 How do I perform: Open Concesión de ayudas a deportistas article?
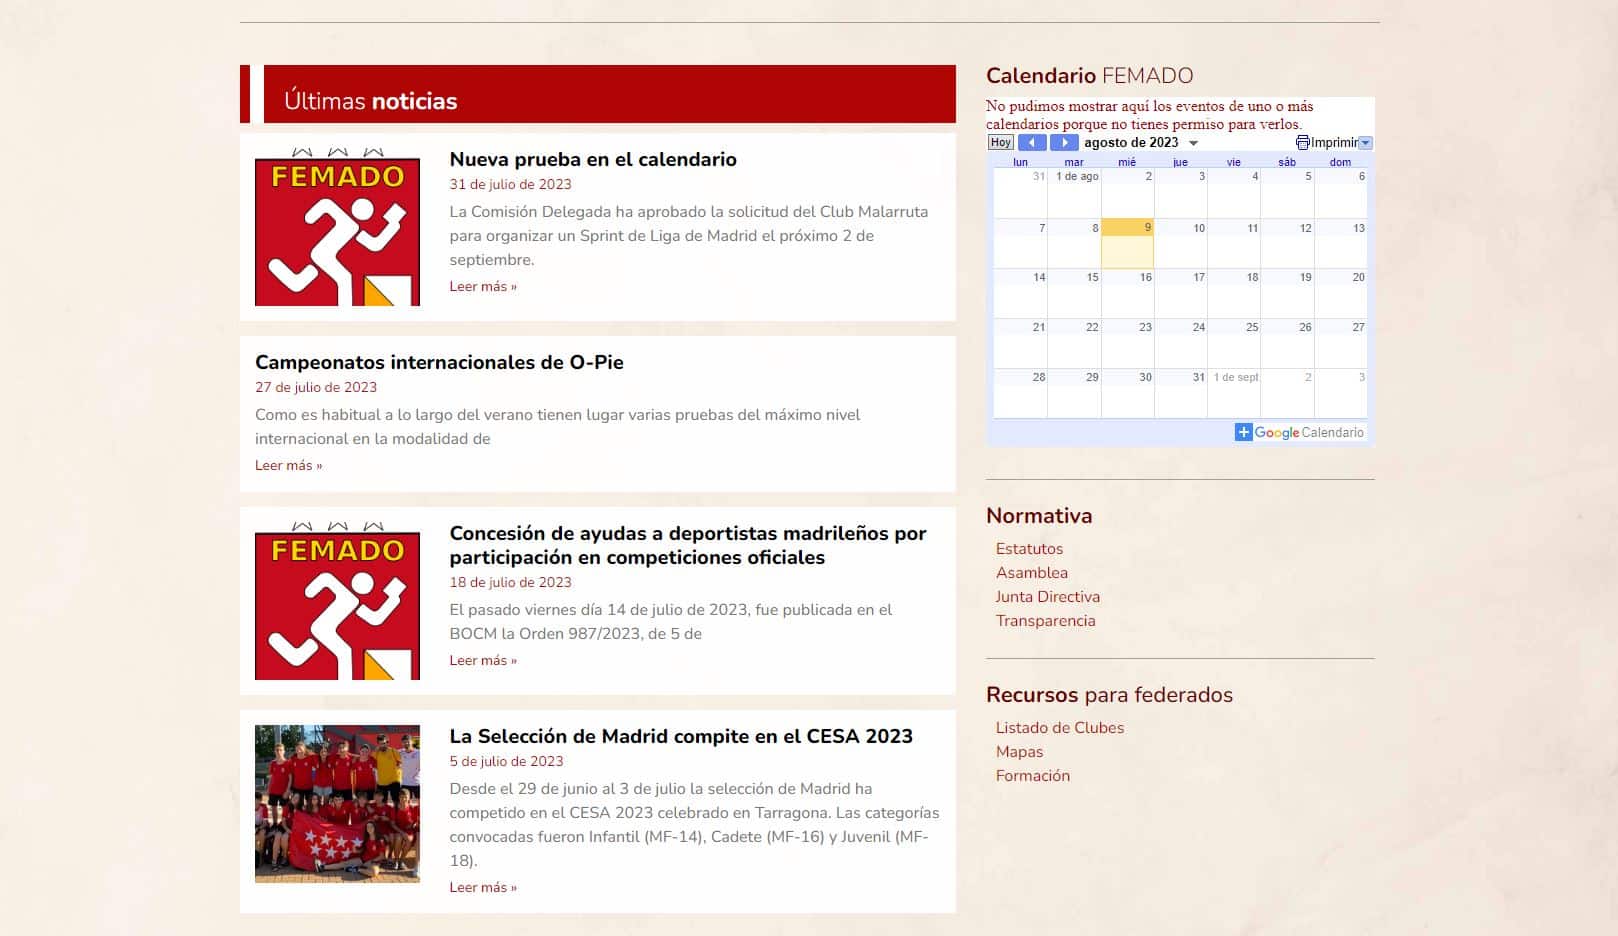point(688,545)
